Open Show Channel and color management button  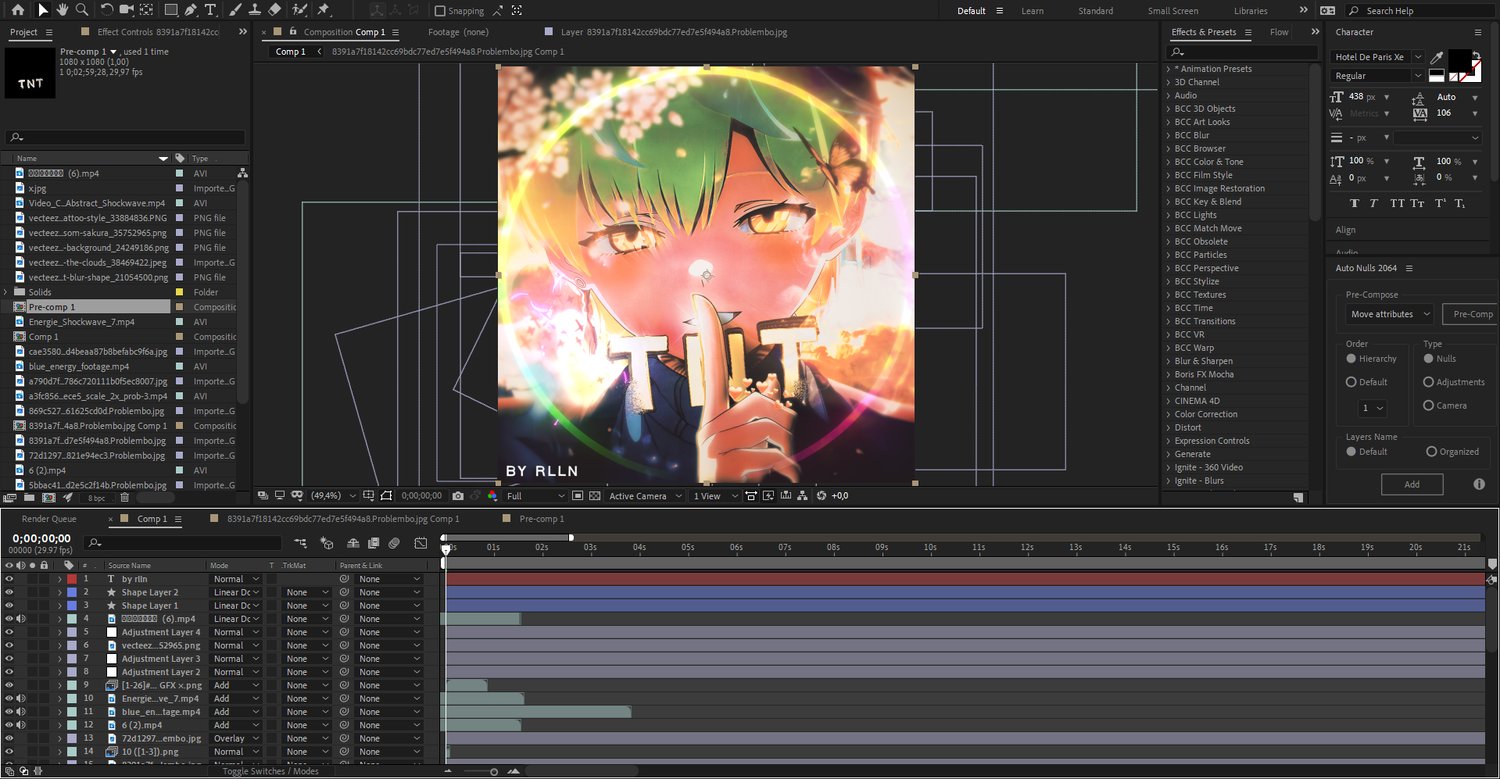pyautogui.click(x=492, y=496)
